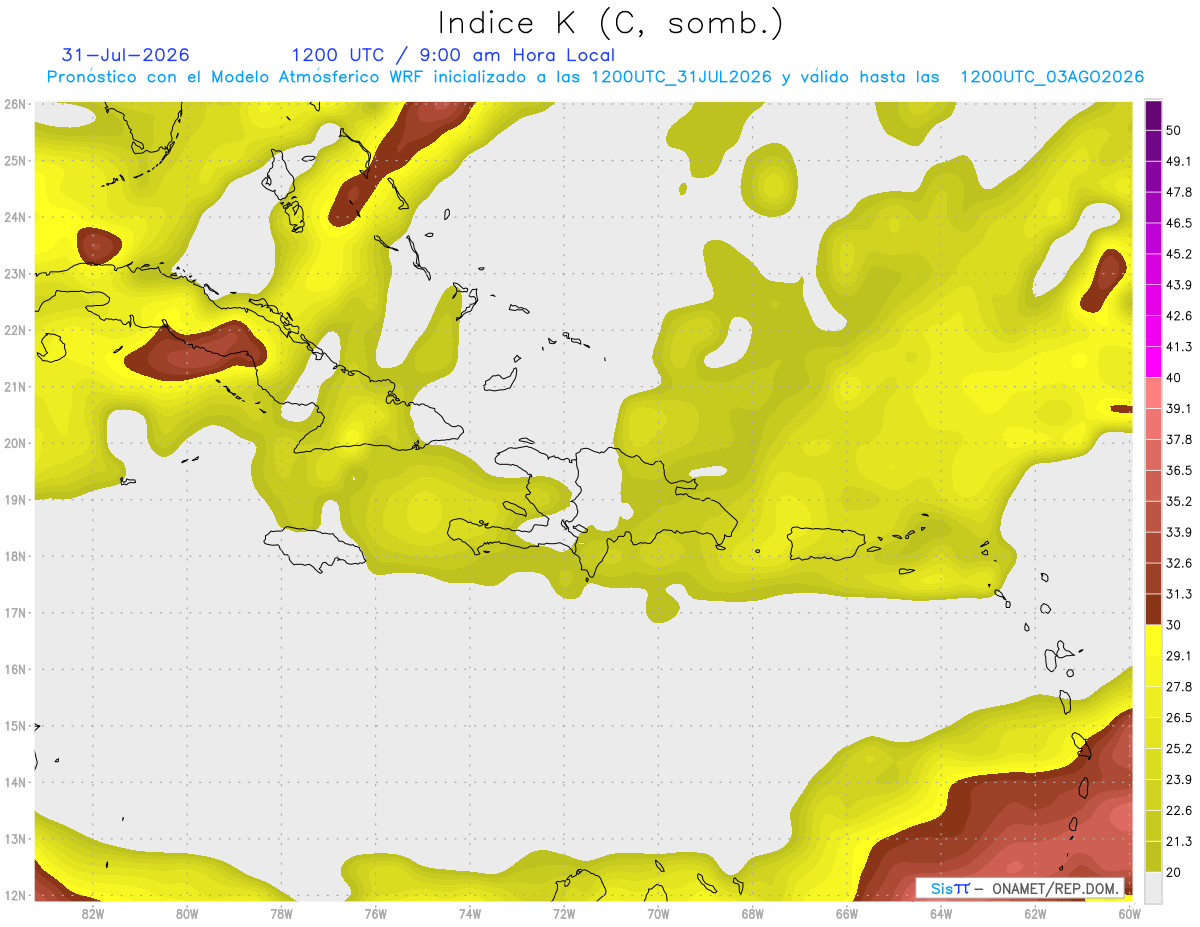Viewport: 1200px width, 927px height.
Task: Click the colorbar value "43.9"
Action: pyautogui.click(x=1179, y=285)
